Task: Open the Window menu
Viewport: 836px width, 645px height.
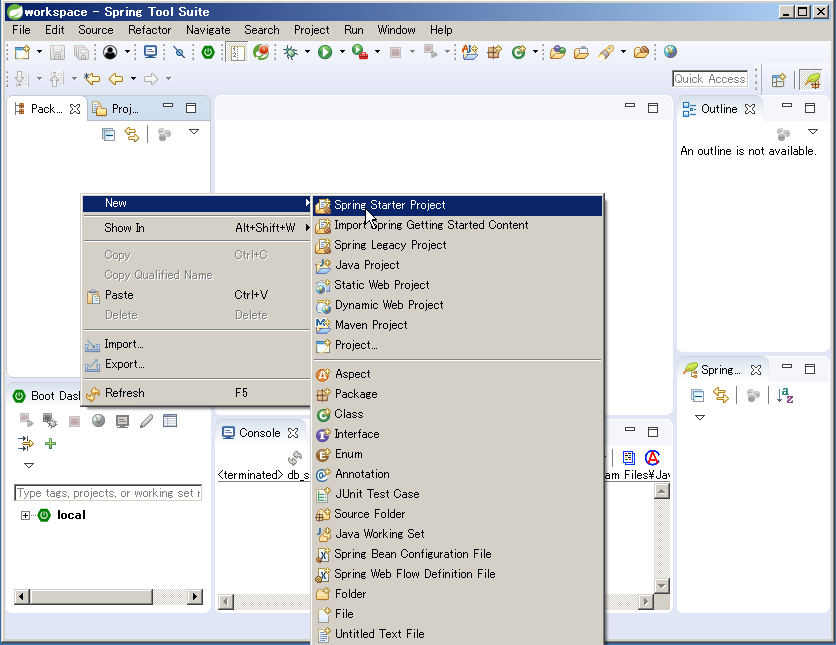Action: pyautogui.click(x=396, y=30)
